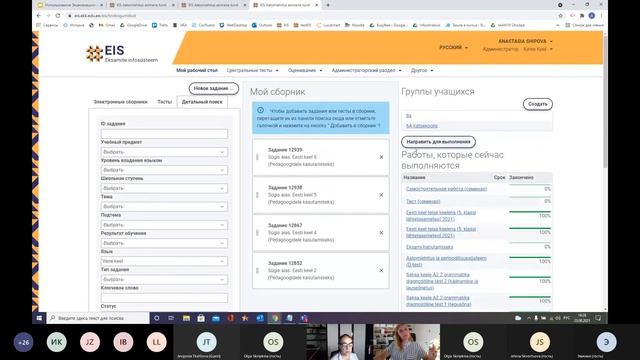Grab the drag handle of Задание 12938
Image resolution: width=640 pixels, height=360 pixels.
[x=257, y=195]
